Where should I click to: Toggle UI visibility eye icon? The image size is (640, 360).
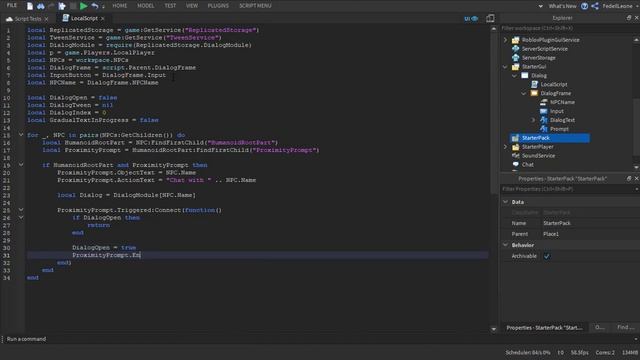pos(471,18)
